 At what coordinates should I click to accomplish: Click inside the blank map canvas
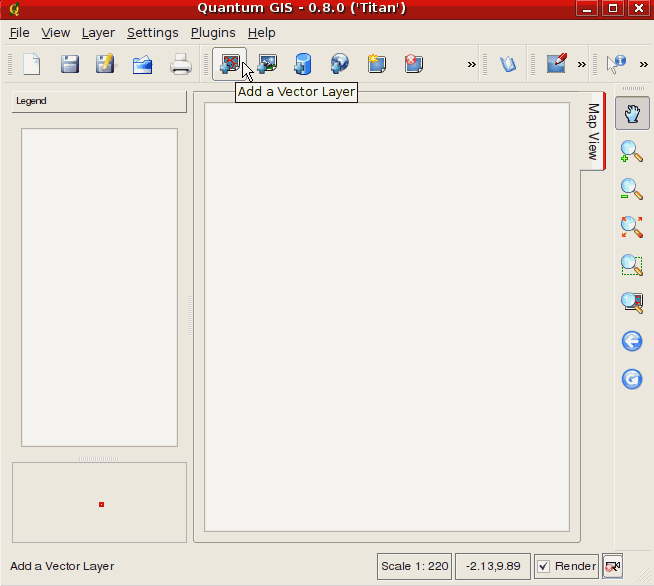point(387,317)
